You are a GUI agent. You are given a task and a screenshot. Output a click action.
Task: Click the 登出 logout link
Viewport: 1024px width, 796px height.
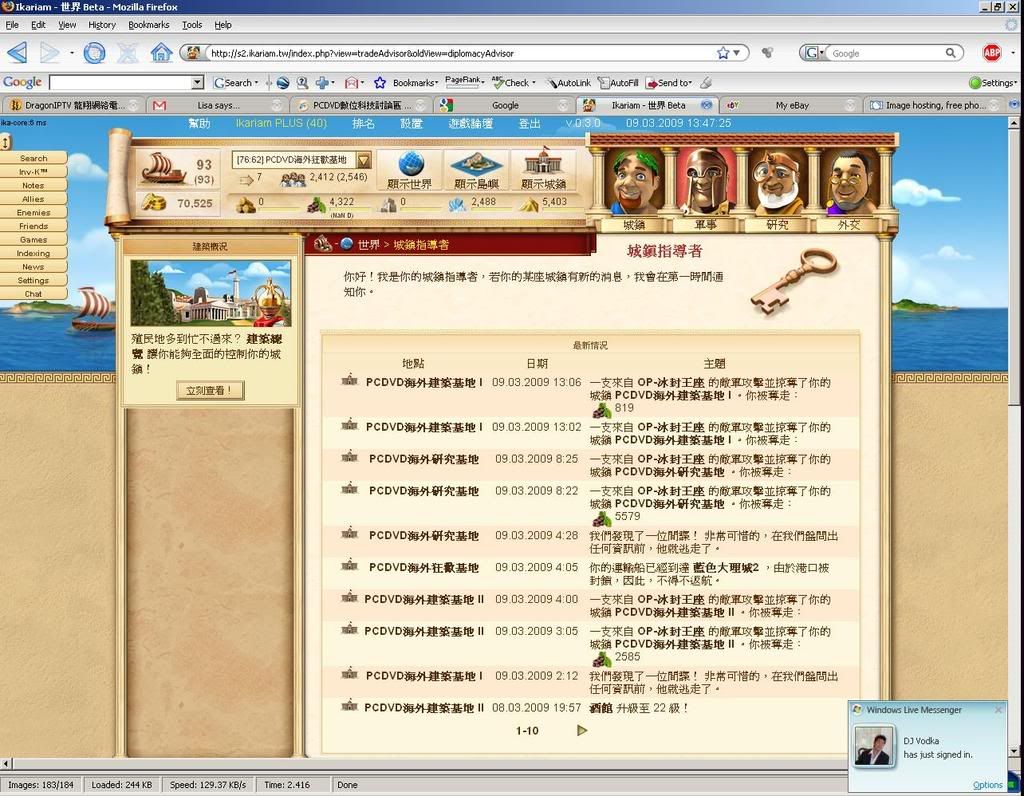coord(529,123)
